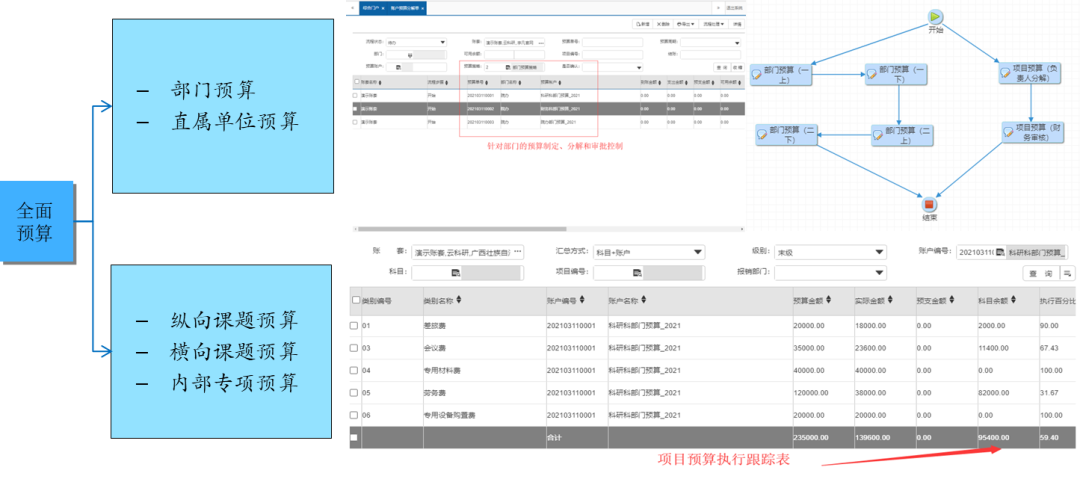Tick the checkbox for row 03 会议费
This screenshot has width=1080, height=482.
coord(355,348)
